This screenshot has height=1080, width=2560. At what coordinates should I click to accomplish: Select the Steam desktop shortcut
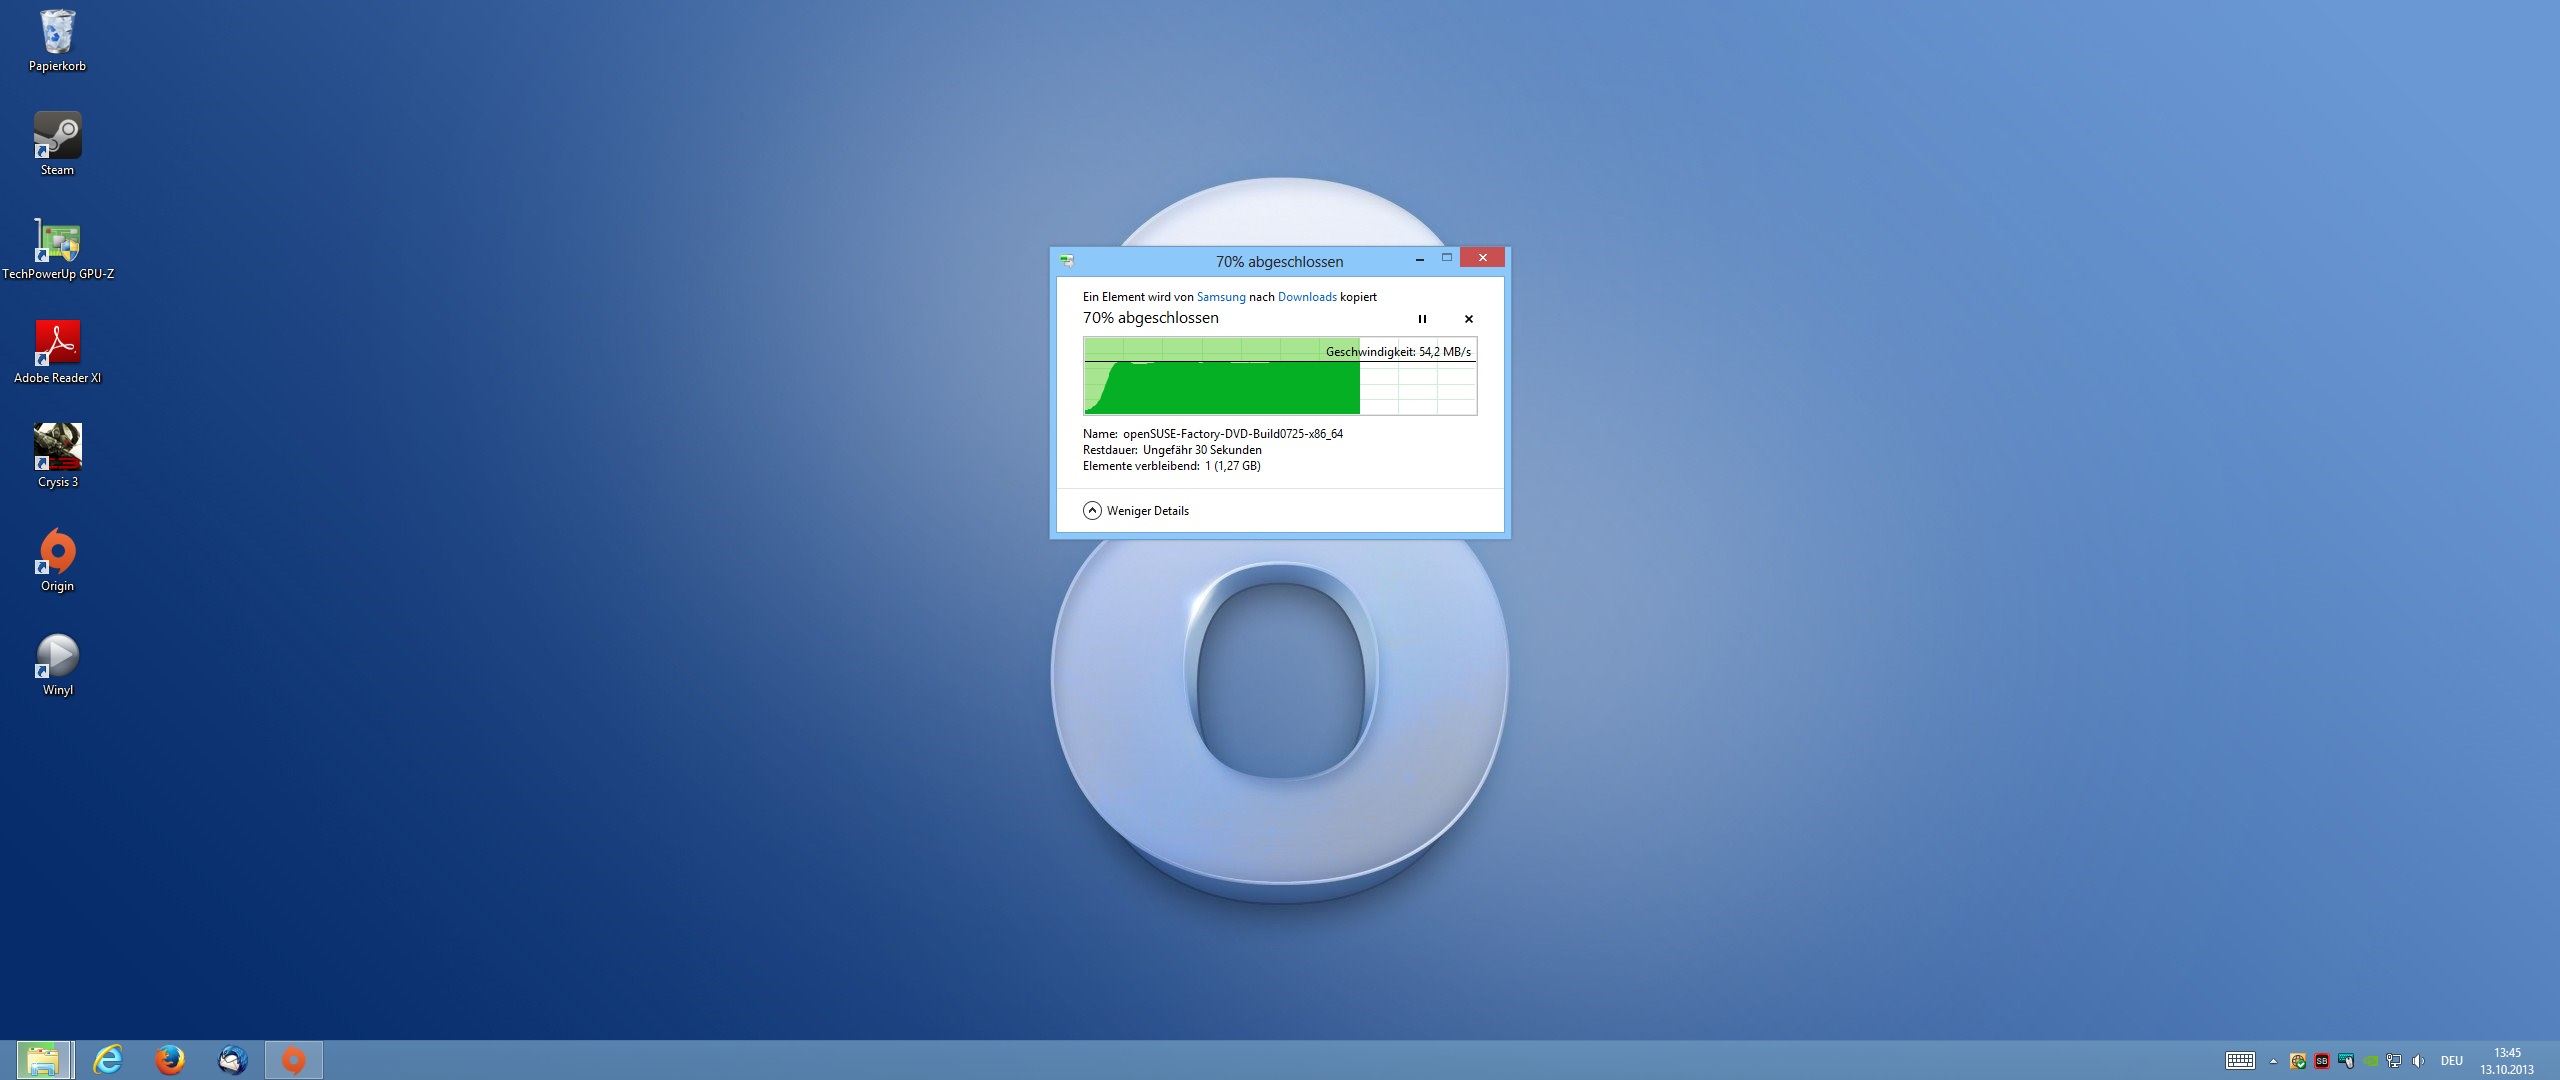click(57, 143)
